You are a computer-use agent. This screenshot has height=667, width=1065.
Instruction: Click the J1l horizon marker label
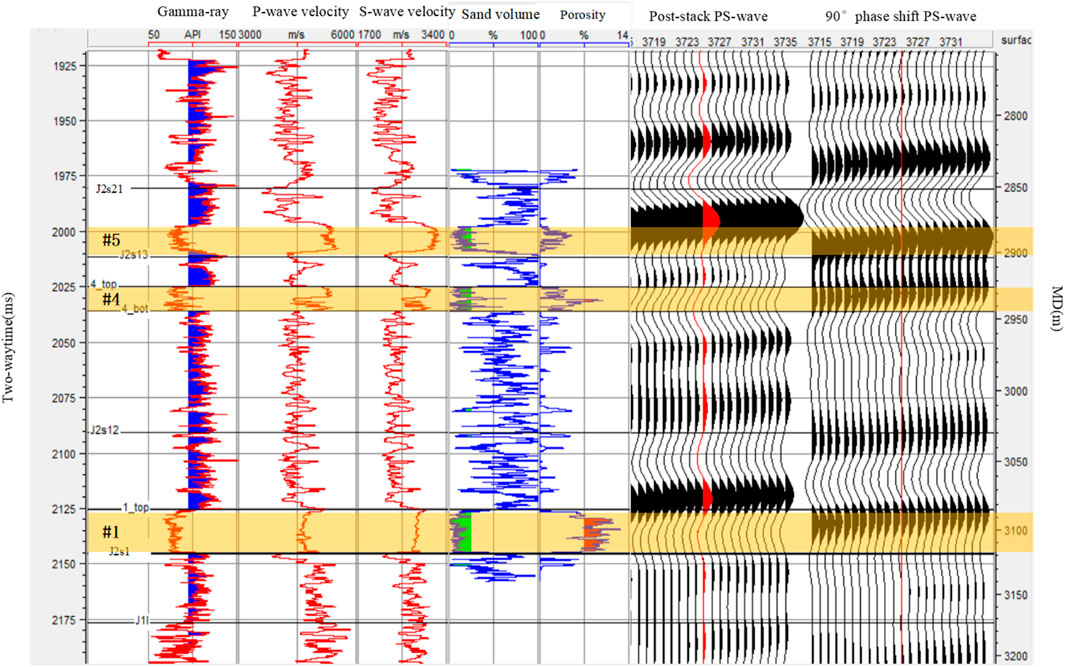(x=142, y=620)
